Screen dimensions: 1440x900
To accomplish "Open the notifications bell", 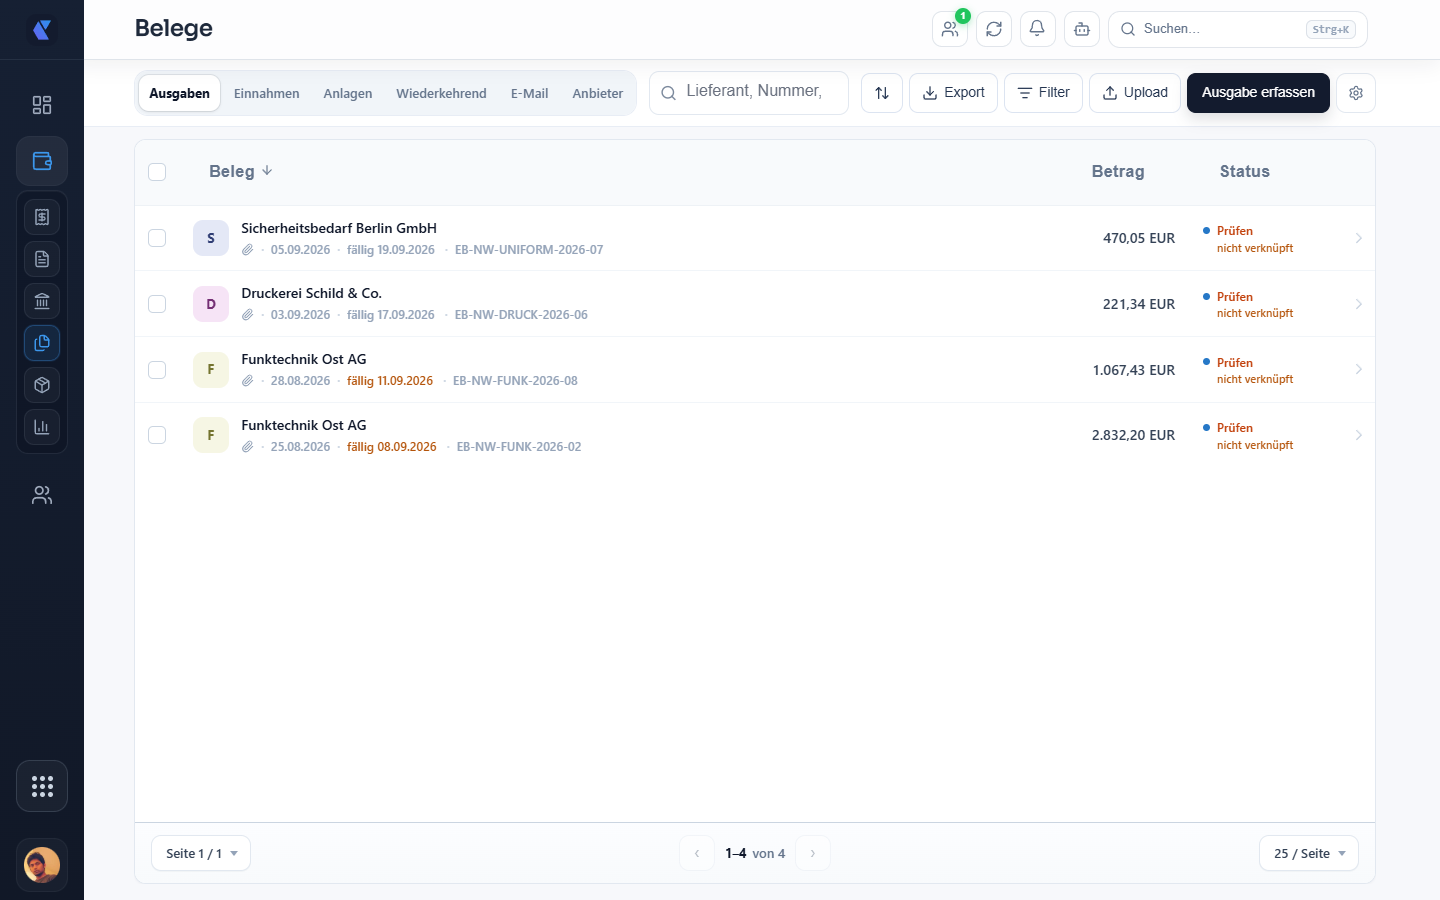I will [x=1037, y=29].
